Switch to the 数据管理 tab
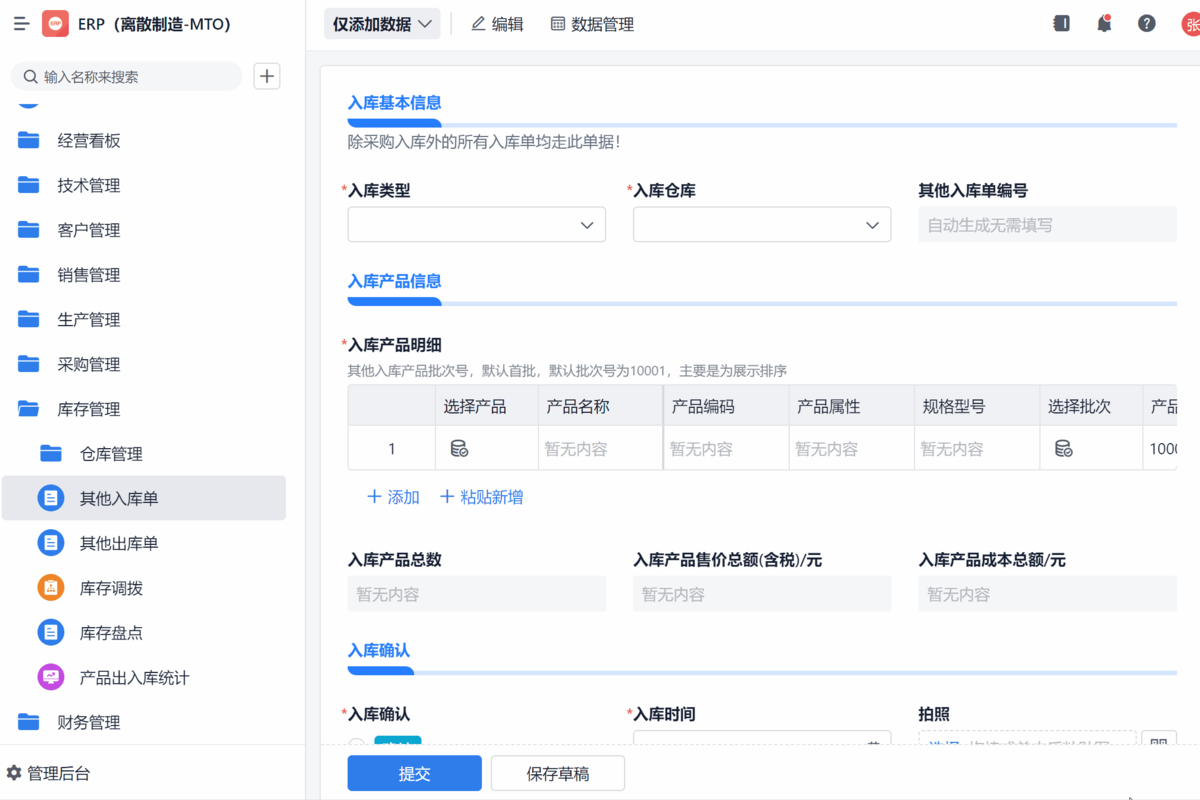Viewport: 1200px width, 800px height. point(592,24)
